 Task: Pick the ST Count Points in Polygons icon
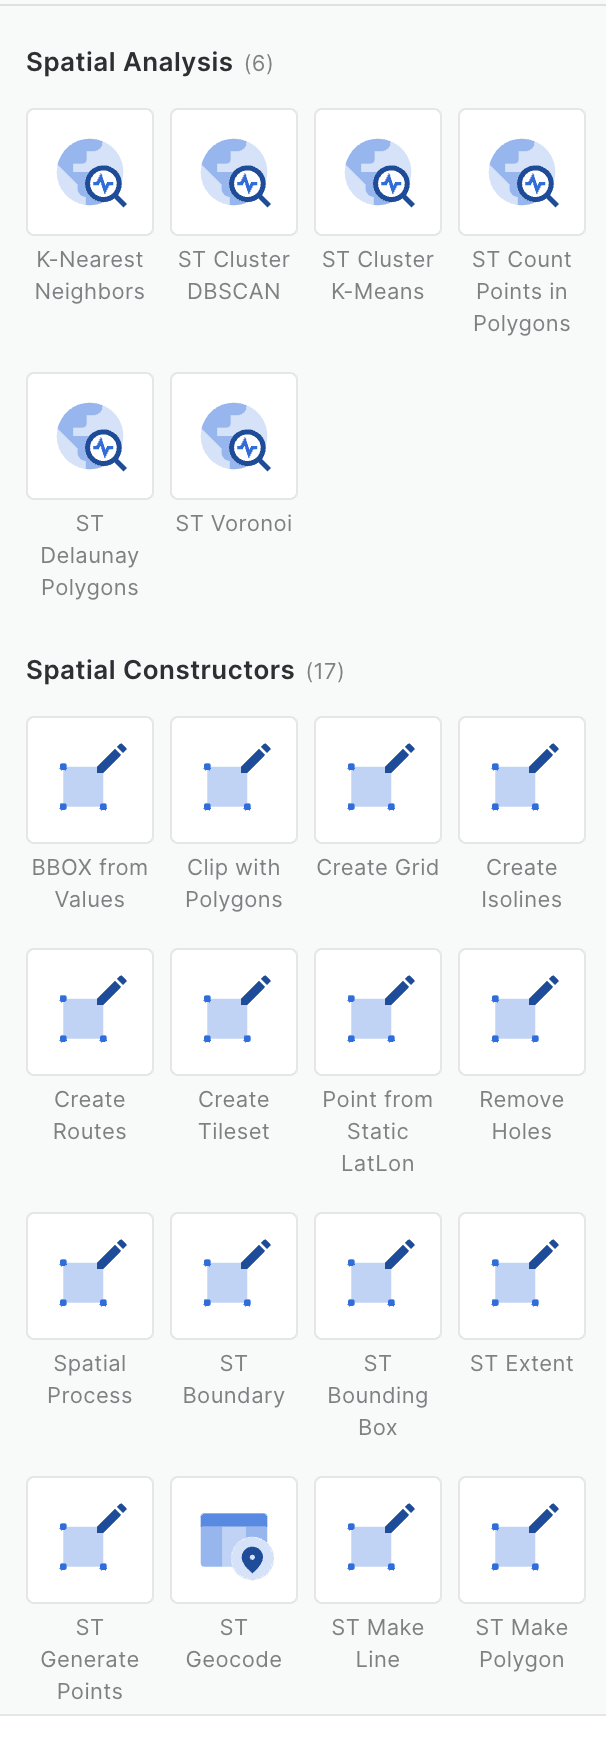click(x=522, y=172)
